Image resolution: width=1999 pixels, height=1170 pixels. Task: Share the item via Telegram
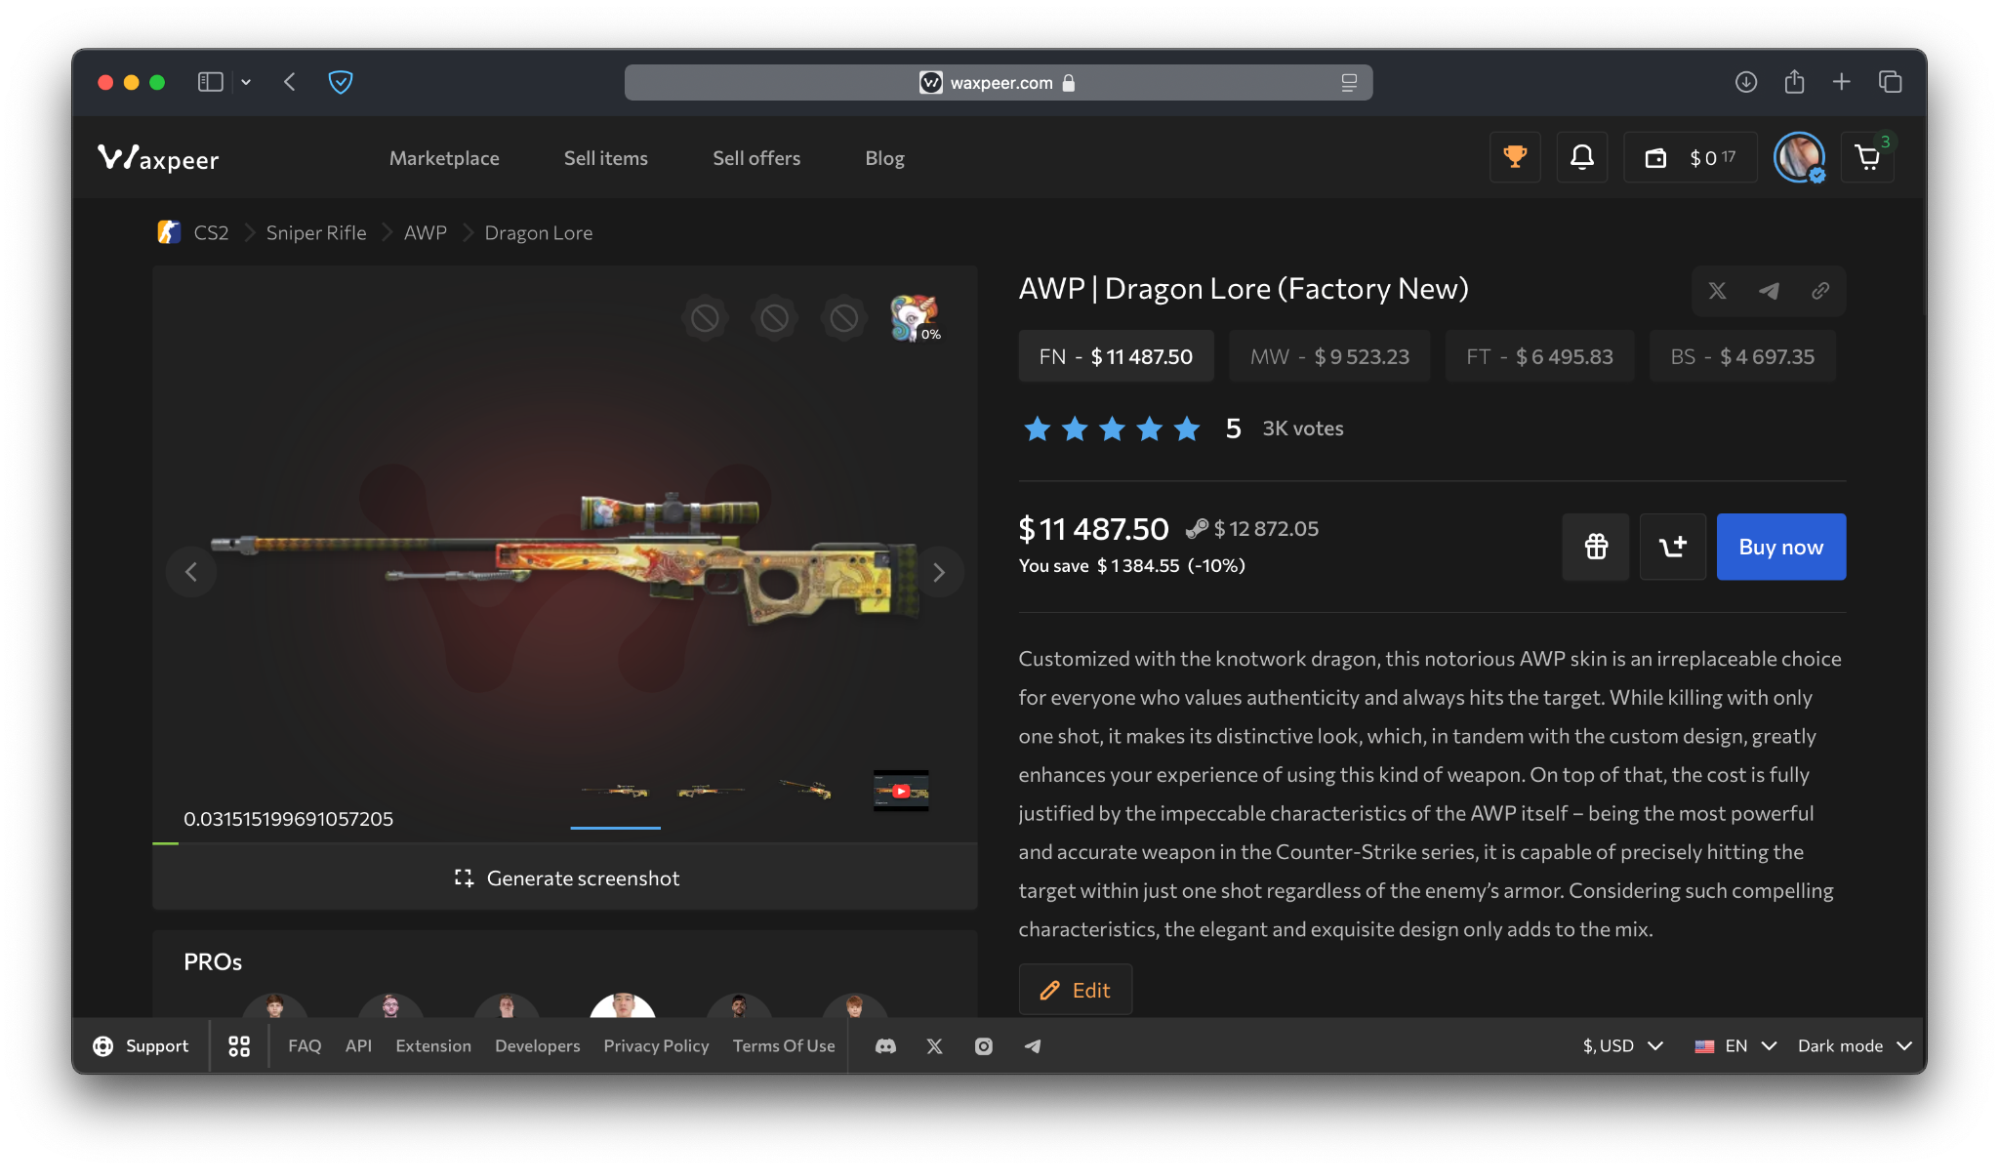[x=1769, y=291]
